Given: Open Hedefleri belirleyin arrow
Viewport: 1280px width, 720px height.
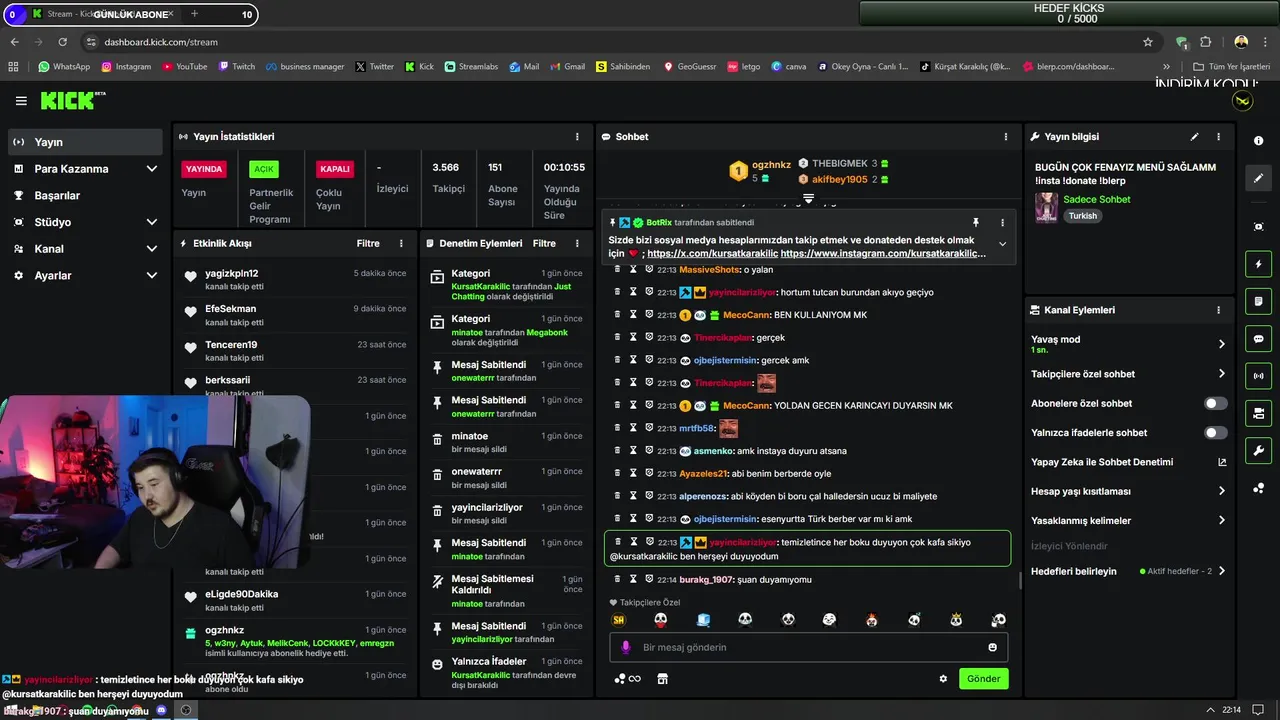Looking at the screenshot, I should [1221, 571].
